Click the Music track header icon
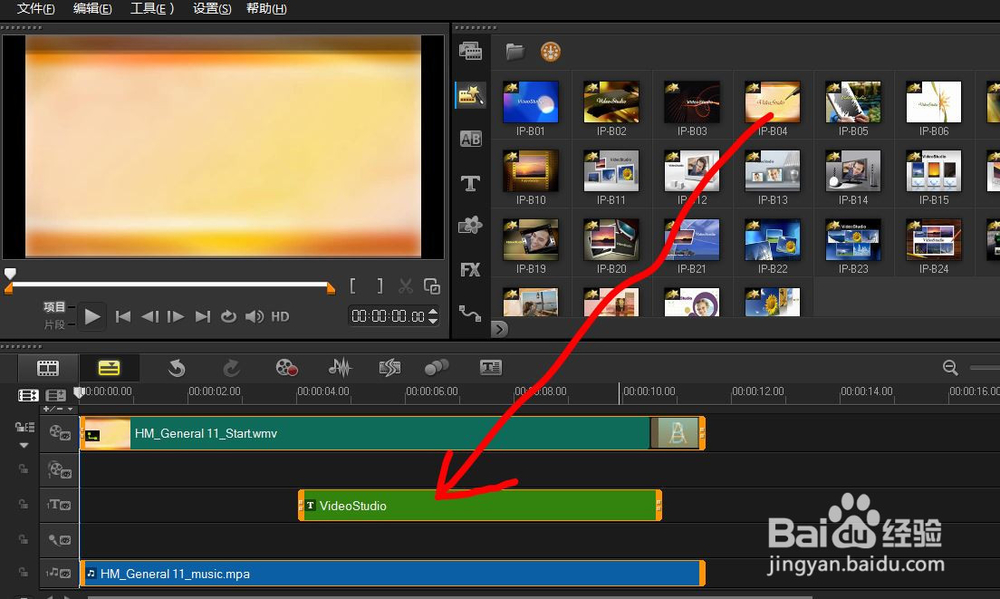Image resolution: width=1000 pixels, height=599 pixels. [60, 573]
